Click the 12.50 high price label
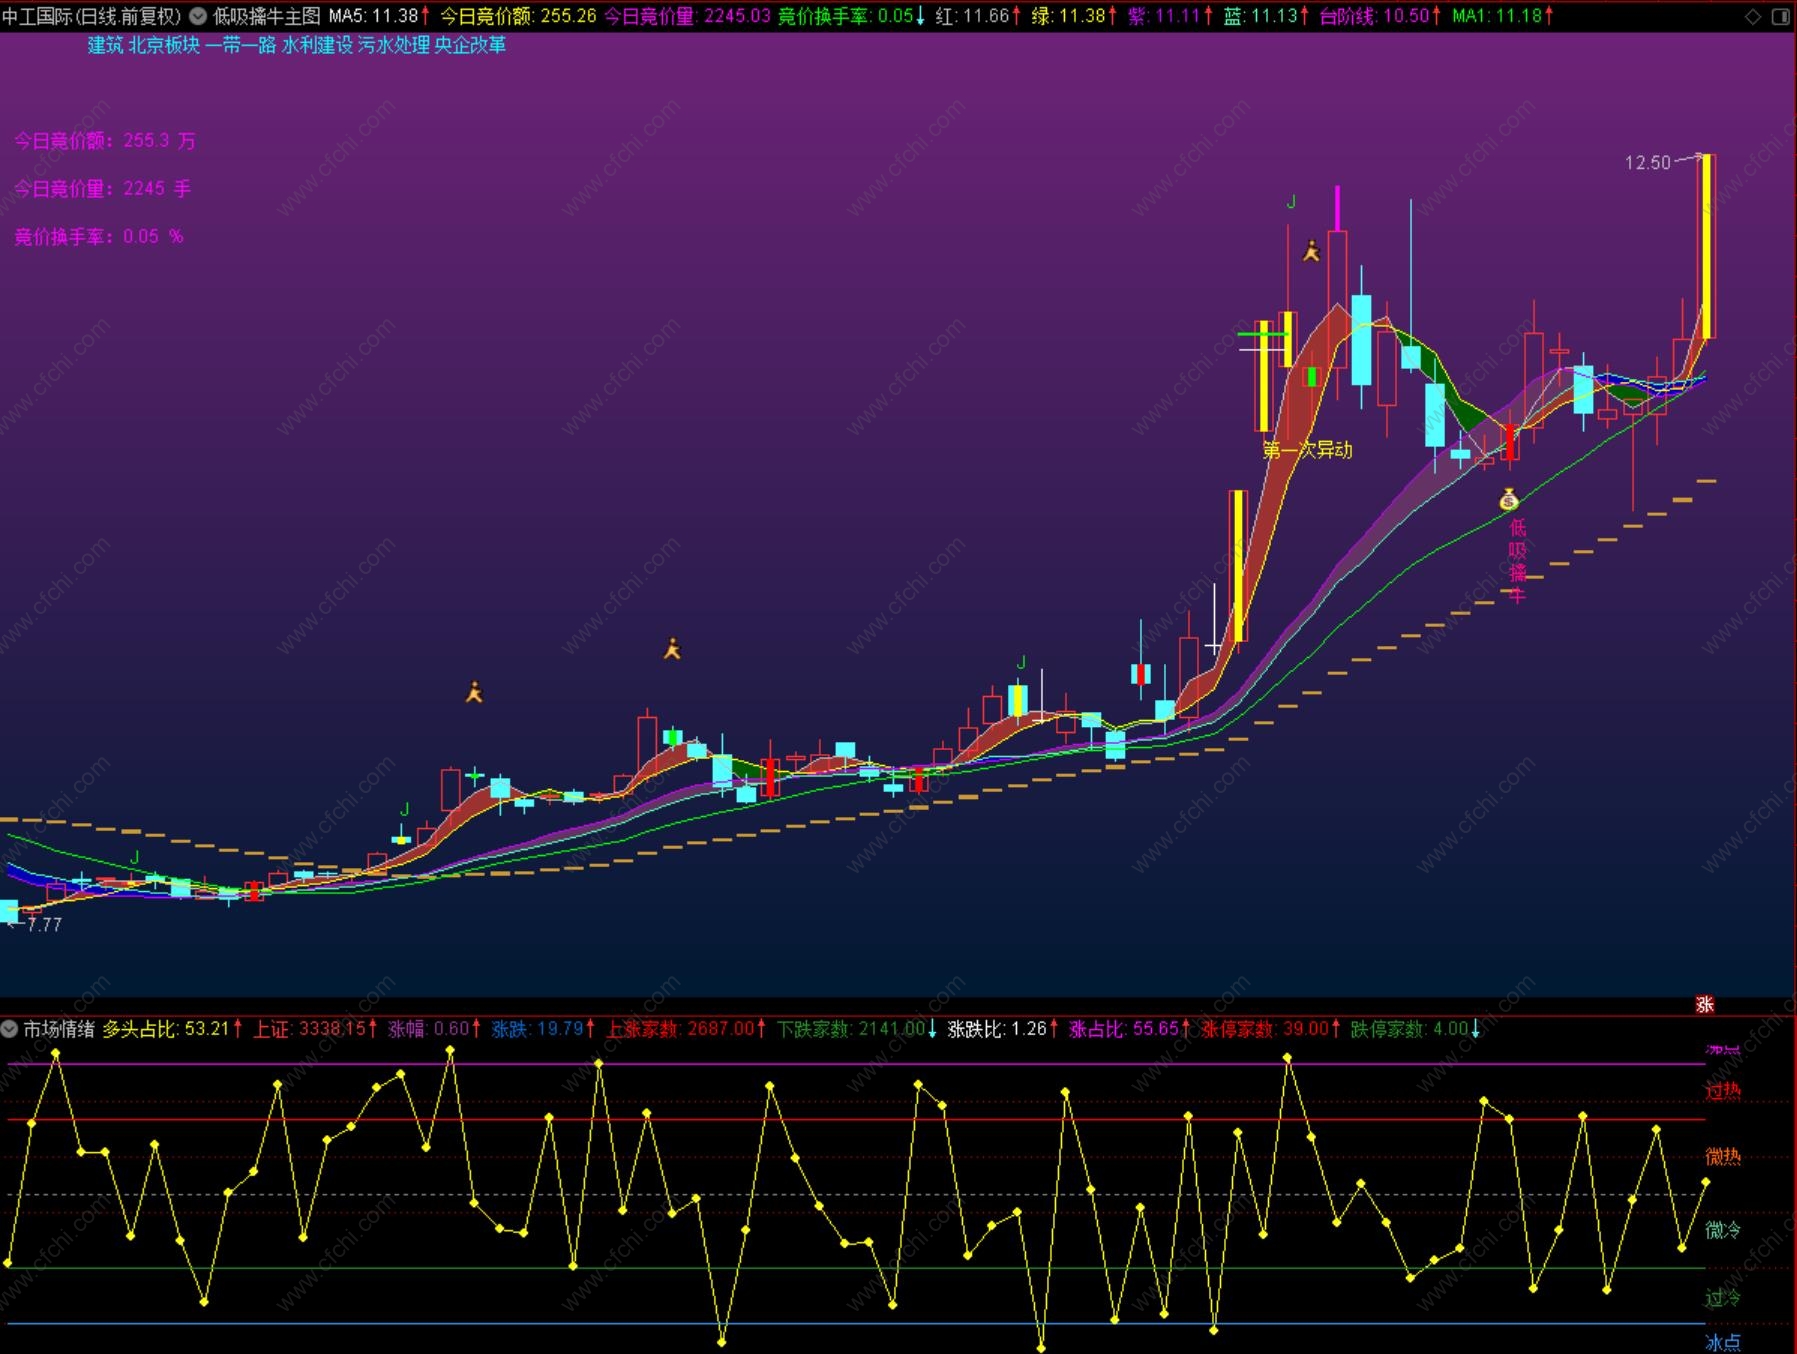 coord(1647,162)
